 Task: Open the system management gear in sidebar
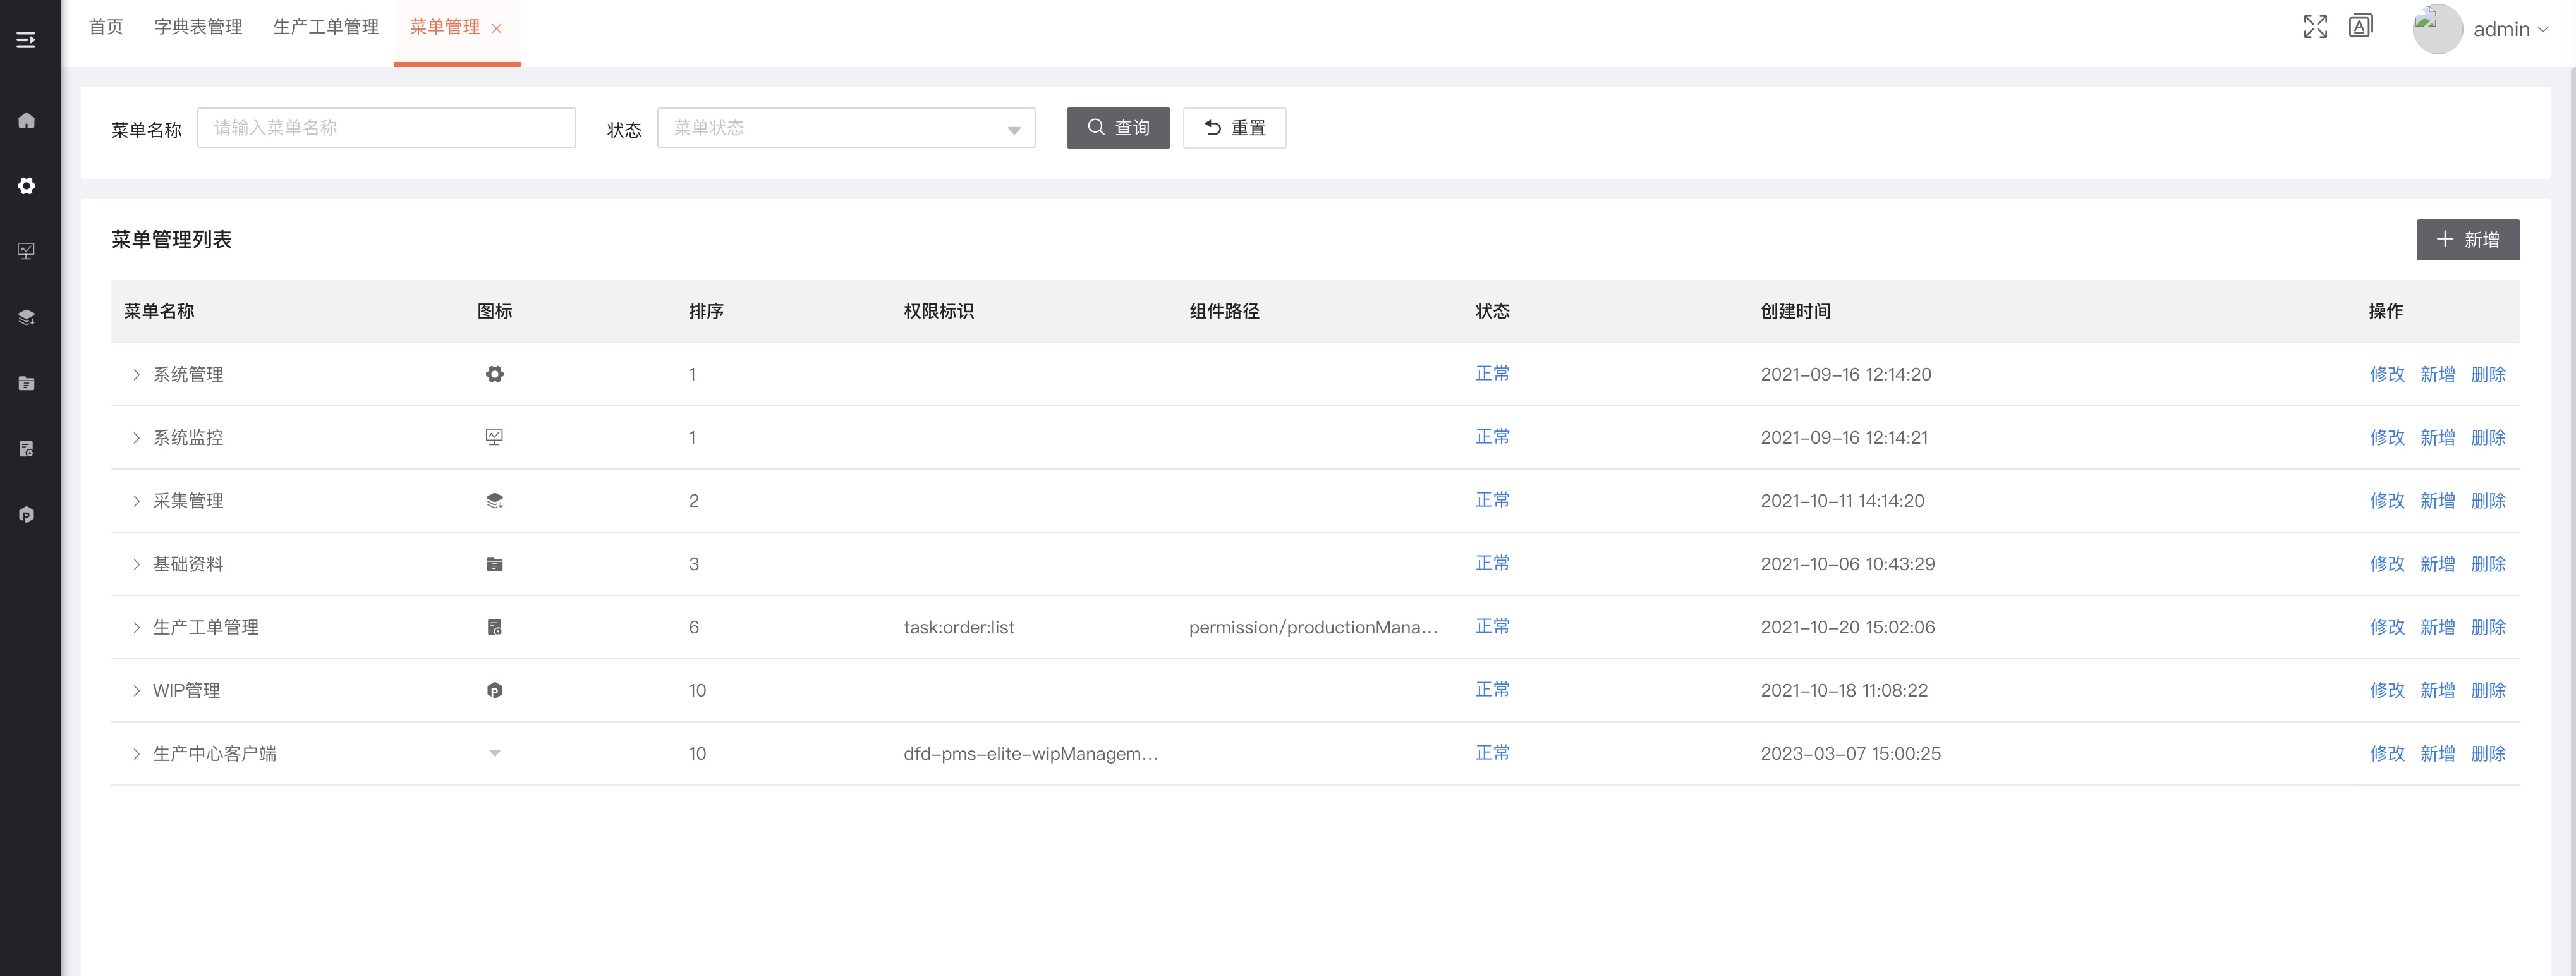27,186
